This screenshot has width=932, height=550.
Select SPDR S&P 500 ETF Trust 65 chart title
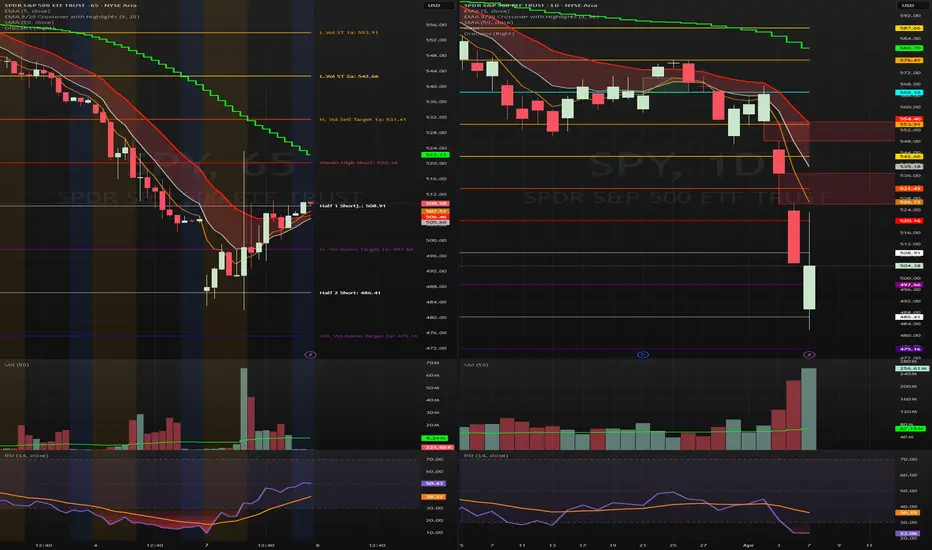click(x=70, y=5)
